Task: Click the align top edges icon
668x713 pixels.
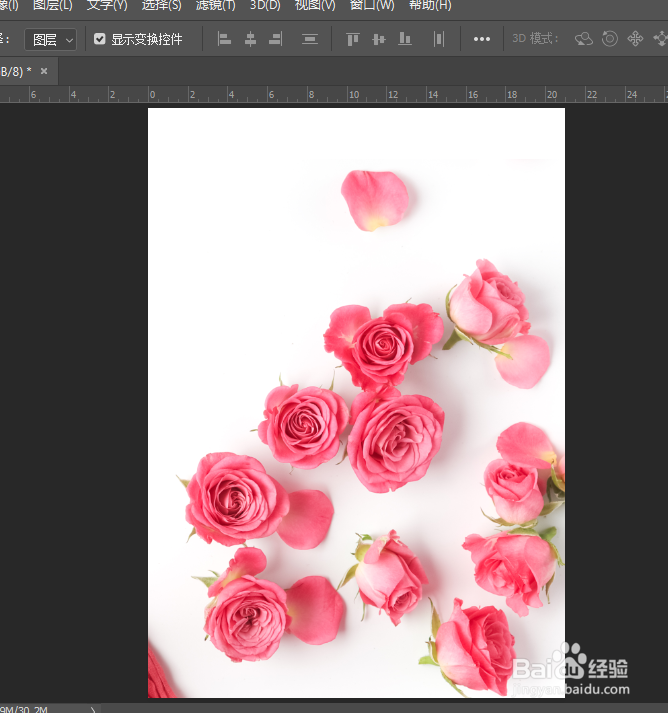Action: point(352,39)
